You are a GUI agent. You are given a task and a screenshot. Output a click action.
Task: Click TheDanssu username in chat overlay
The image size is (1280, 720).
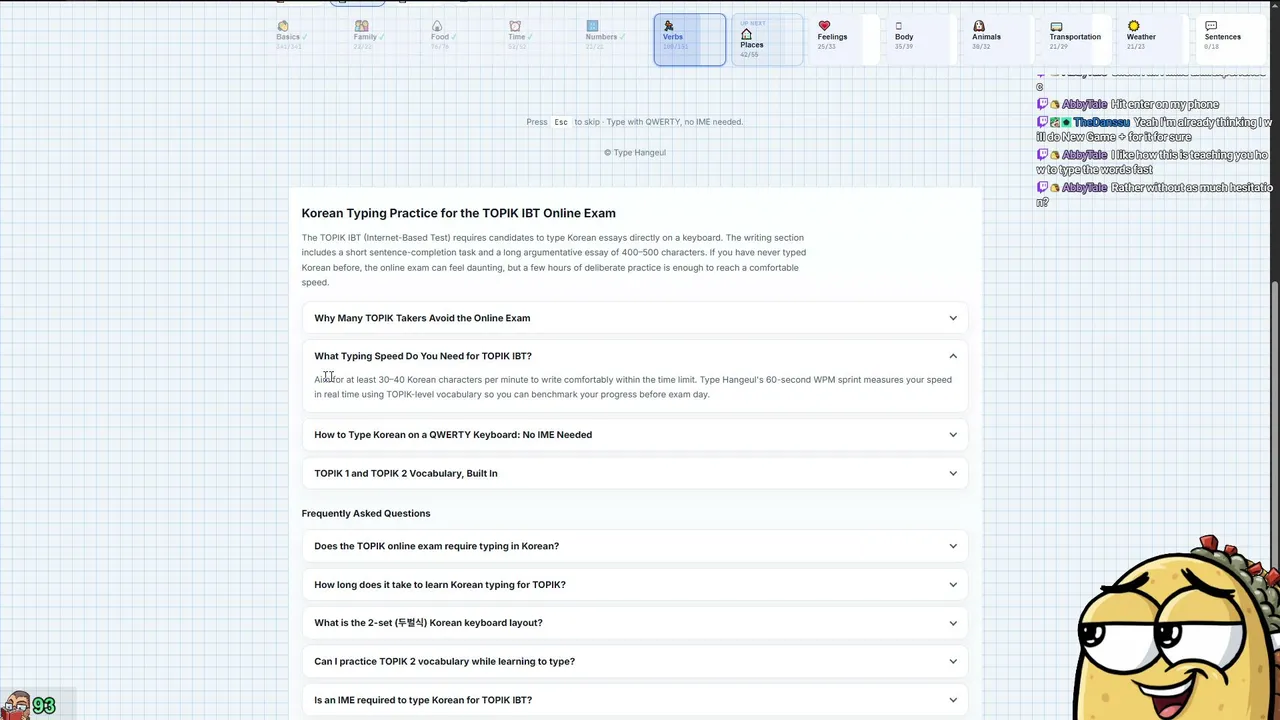click(1101, 122)
